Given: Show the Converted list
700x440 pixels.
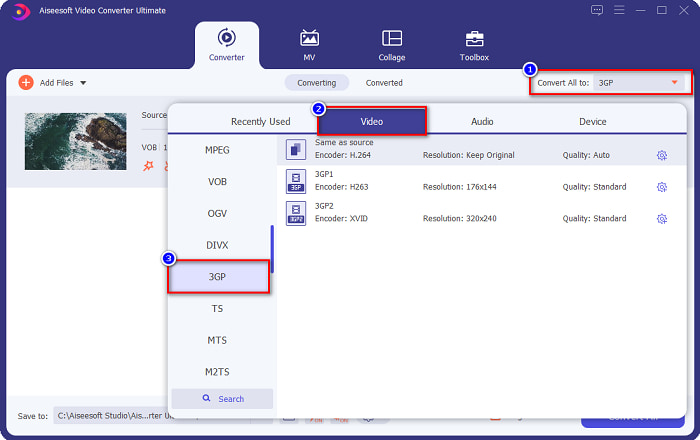Looking at the screenshot, I should tap(384, 83).
